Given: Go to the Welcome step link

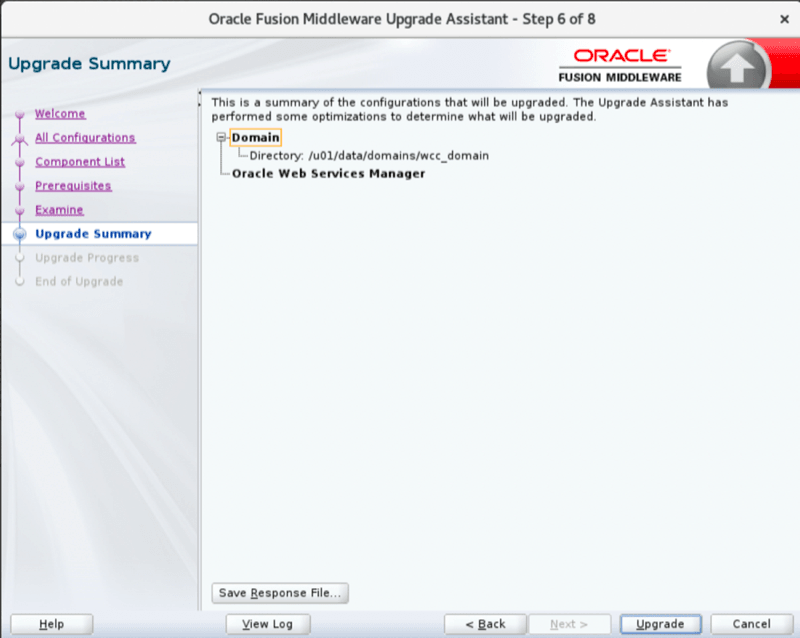Looking at the screenshot, I should point(60,114).
